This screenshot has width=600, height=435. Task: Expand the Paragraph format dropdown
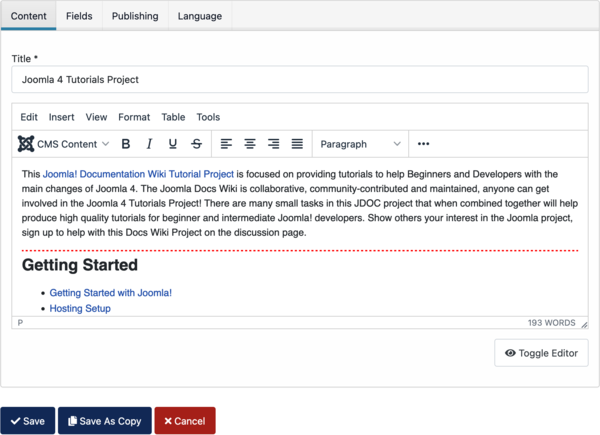pos(360,144)
